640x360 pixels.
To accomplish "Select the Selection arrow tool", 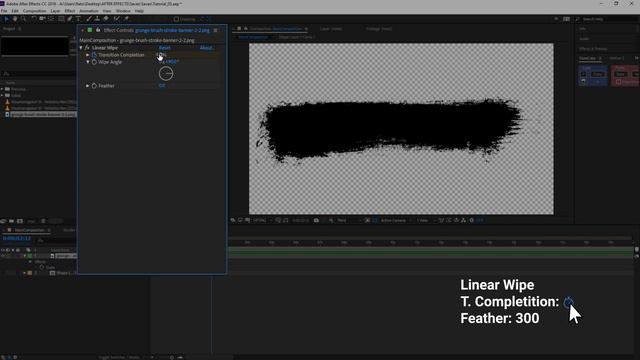I will [7, 19].
